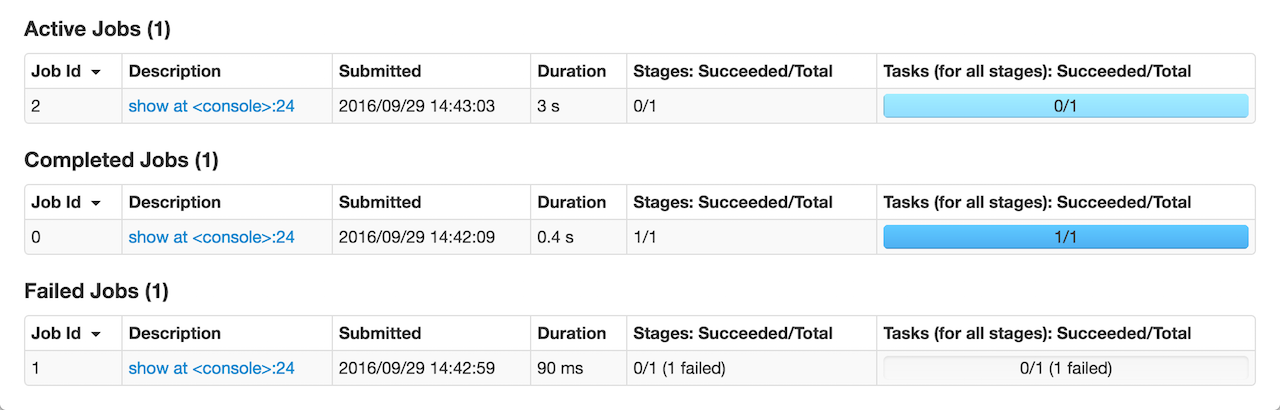This screenshot has height=410, width=1280.
Task: Click the Job Id sort arrow in Active Jobs
Action: [x=96, y=72]
